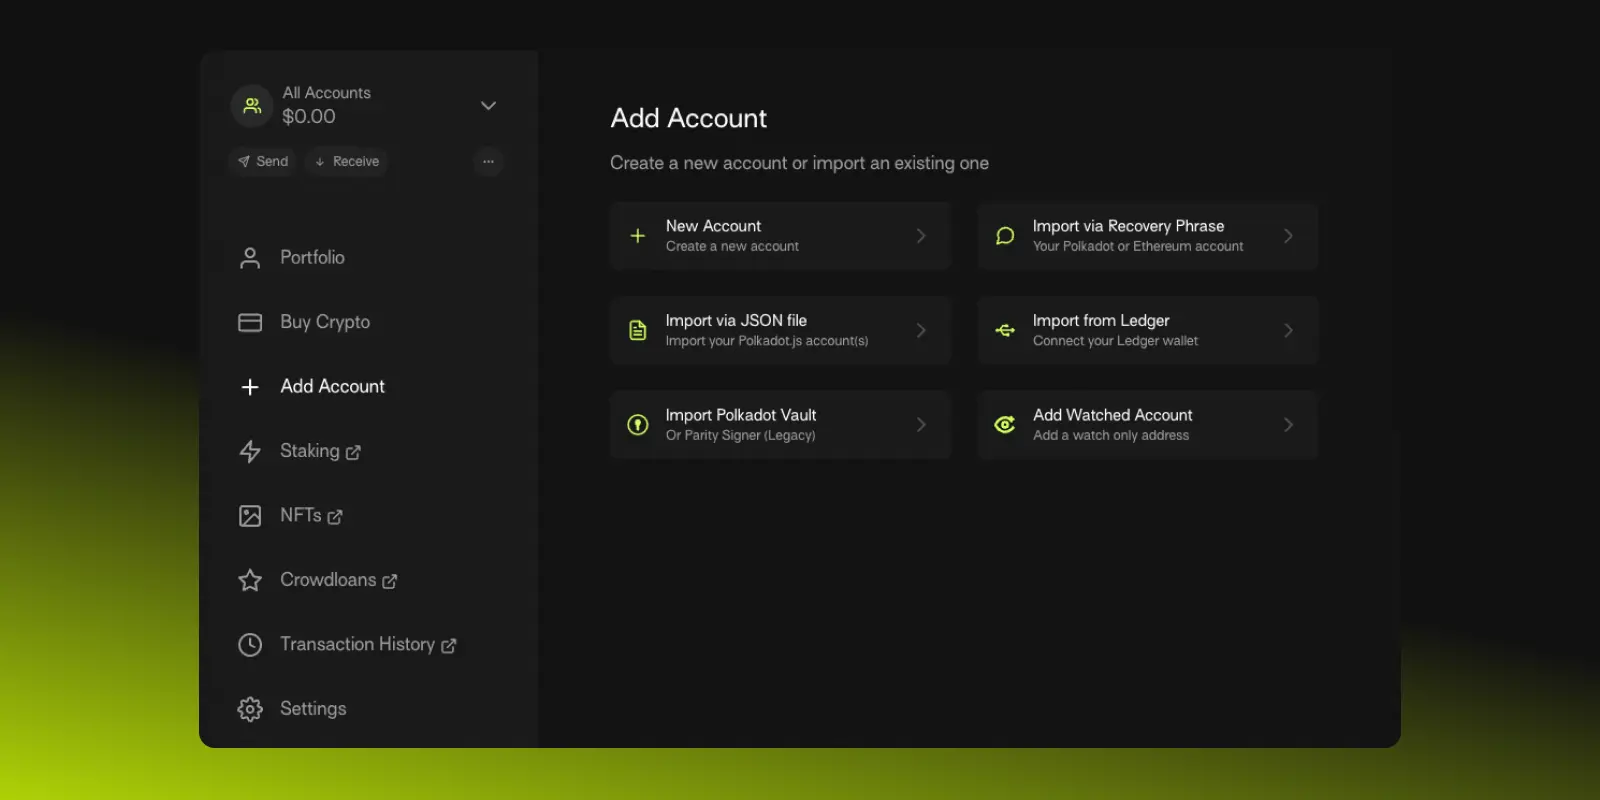This screenshot has height=800, width=1600.
Task: Open Crowdloans from the sidebar
Action: pos(328,580)
